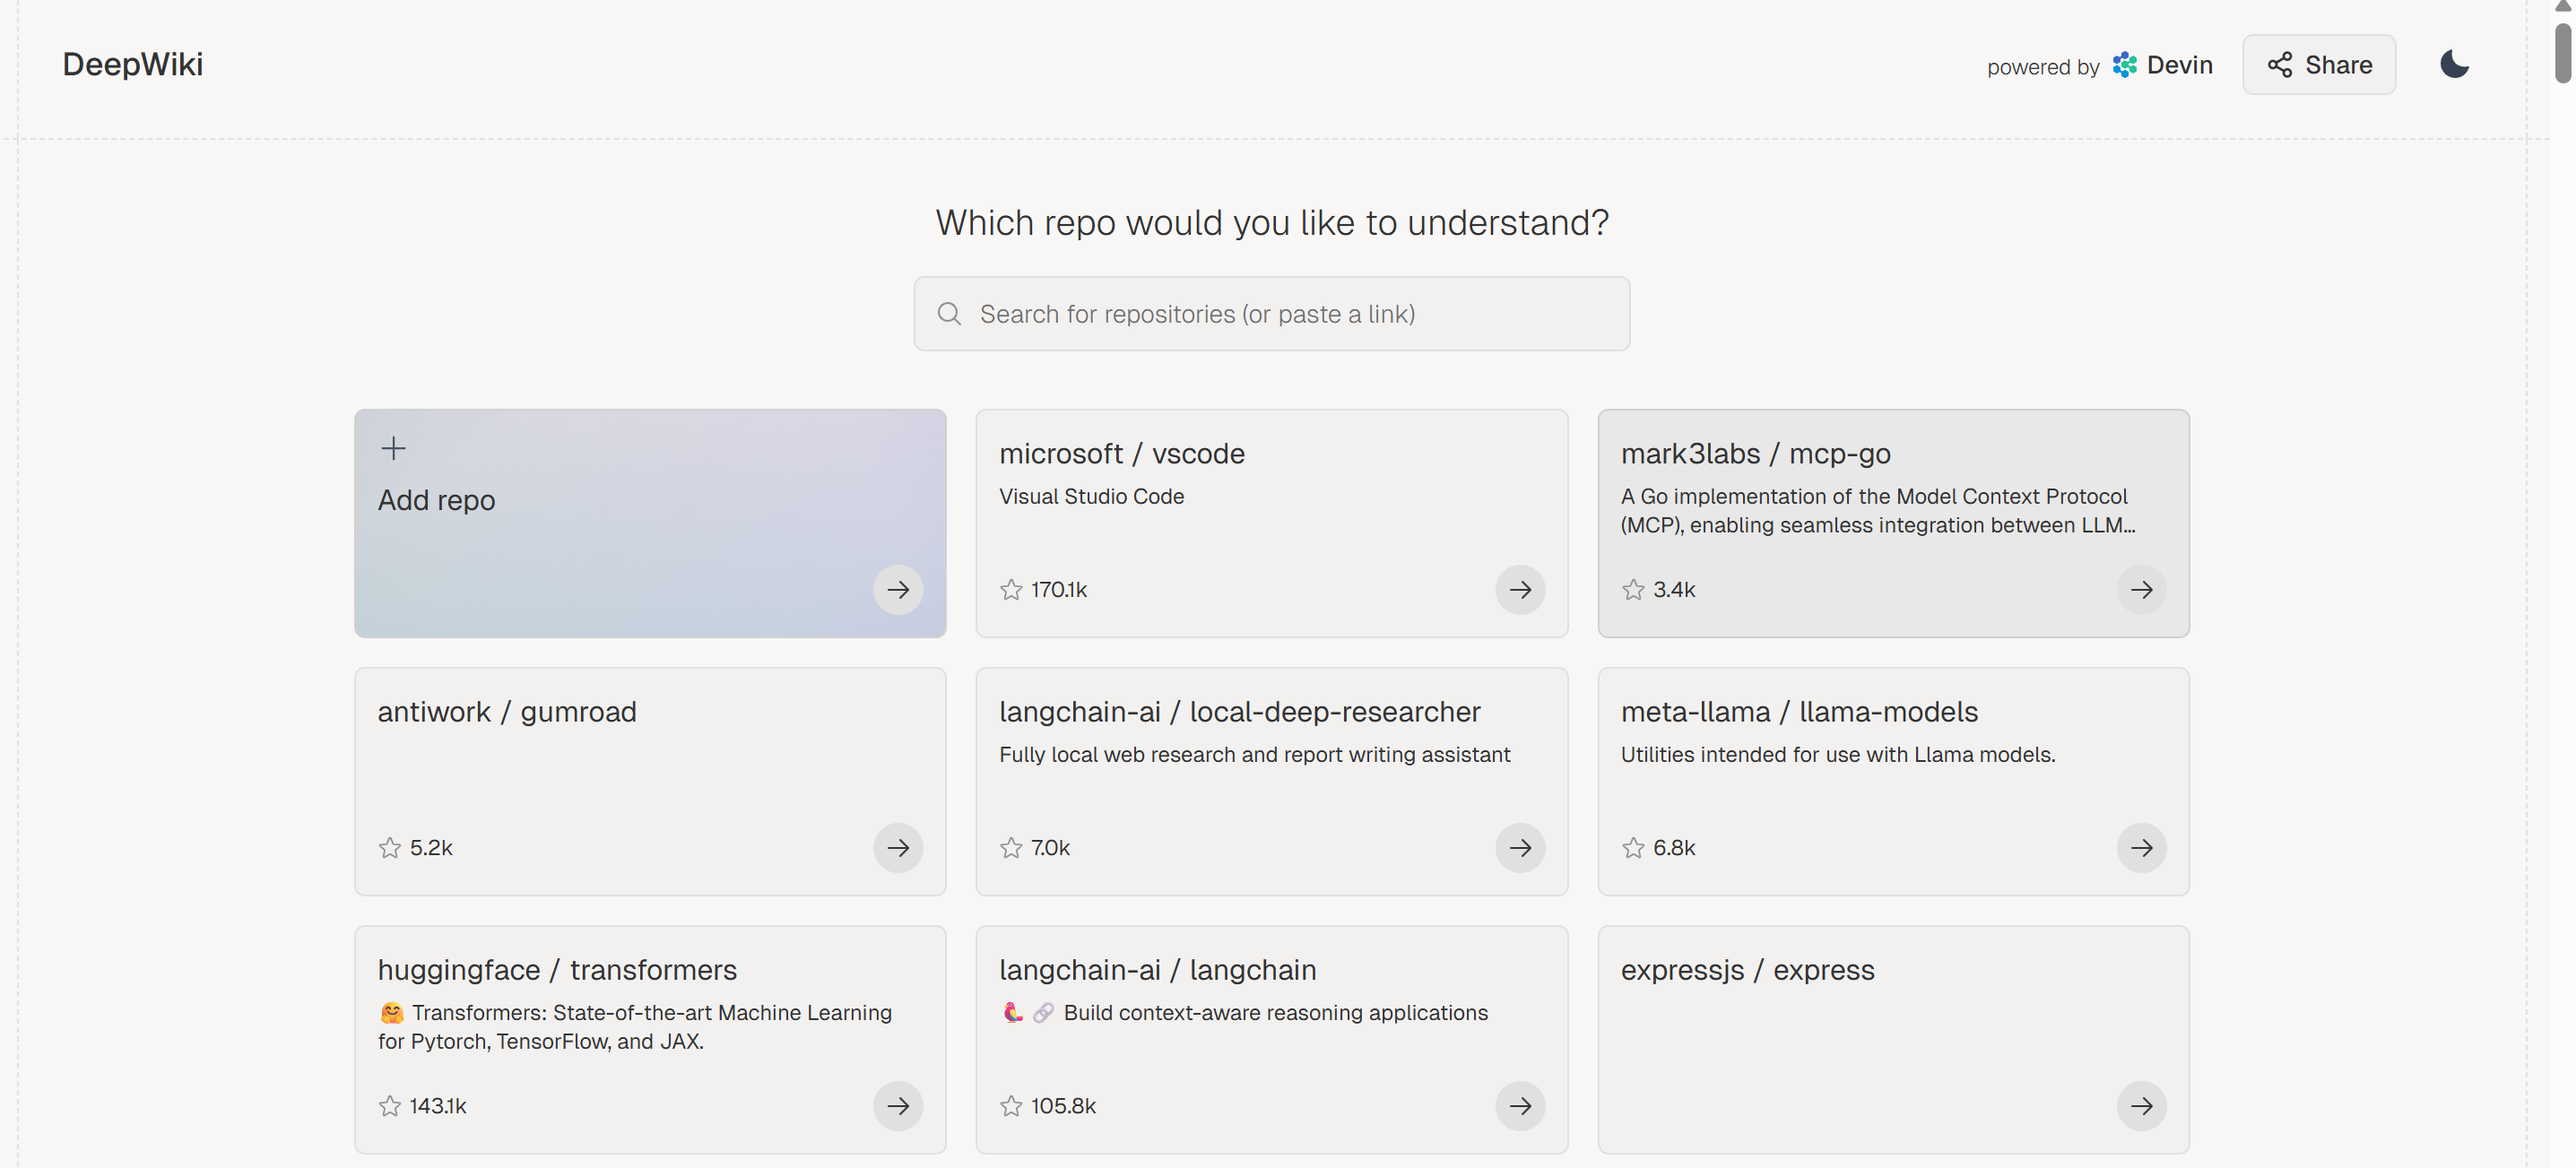Viewport: 2576px width, 1168px height.
Task: Click the star icon on langchain-ai / langchain
Action: pos(1010,1105)
